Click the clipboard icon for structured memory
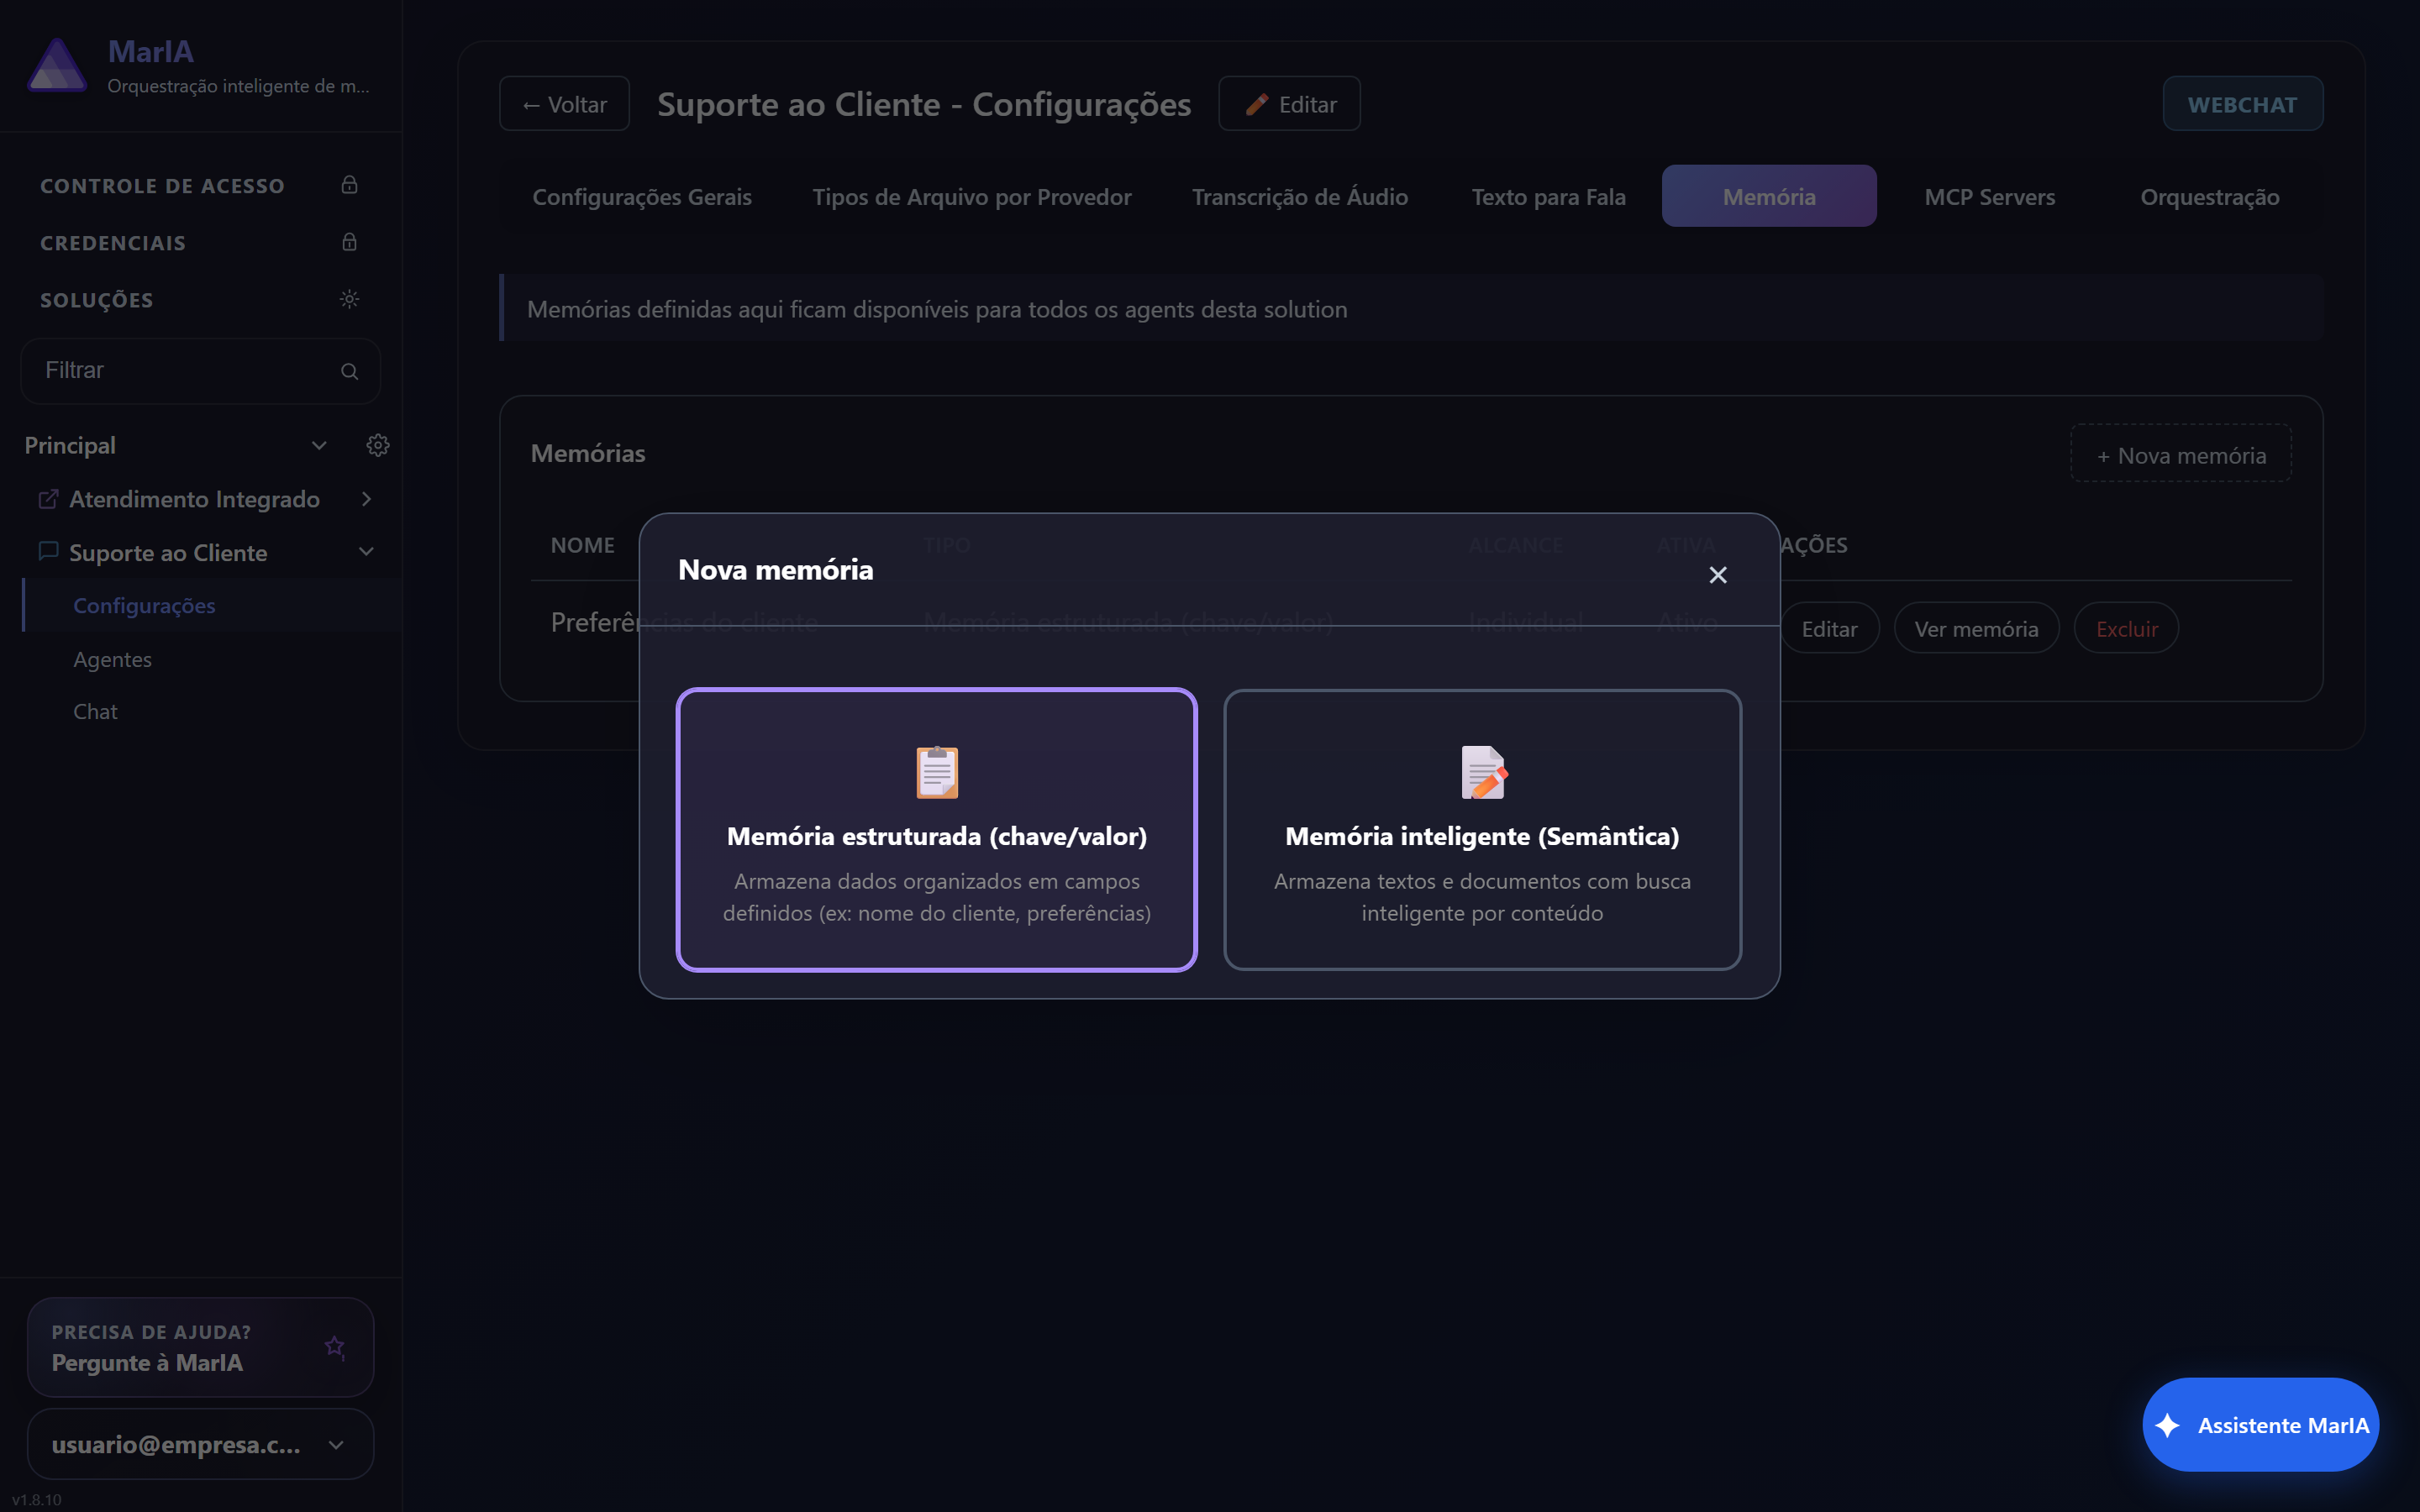 (937, 772)
